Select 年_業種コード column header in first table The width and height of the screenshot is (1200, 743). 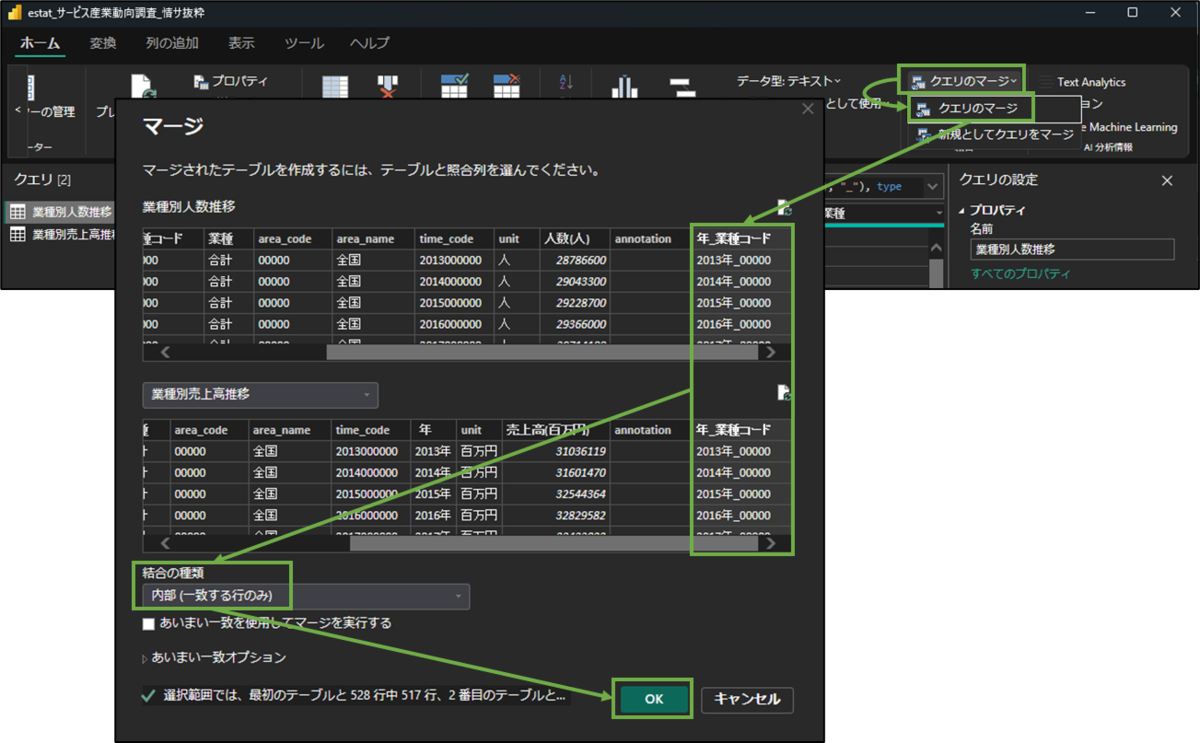click(742, 239)
